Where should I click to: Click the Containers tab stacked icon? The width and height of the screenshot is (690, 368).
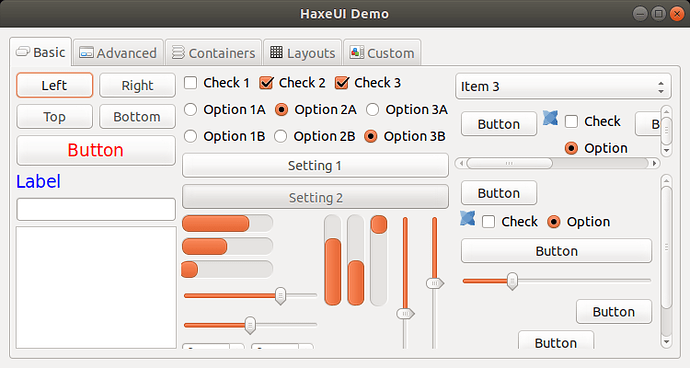point(178,52)
